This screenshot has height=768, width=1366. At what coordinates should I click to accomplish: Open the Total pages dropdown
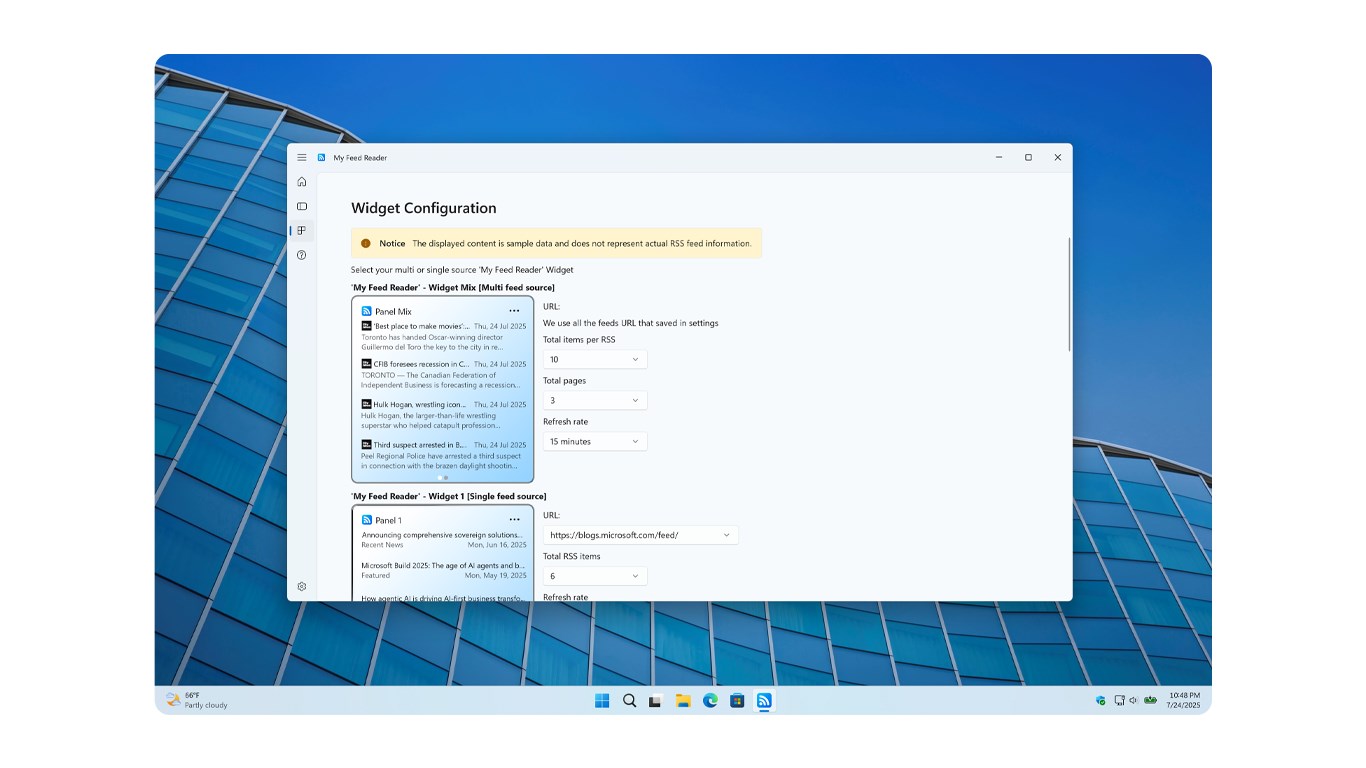click(595, 399)
